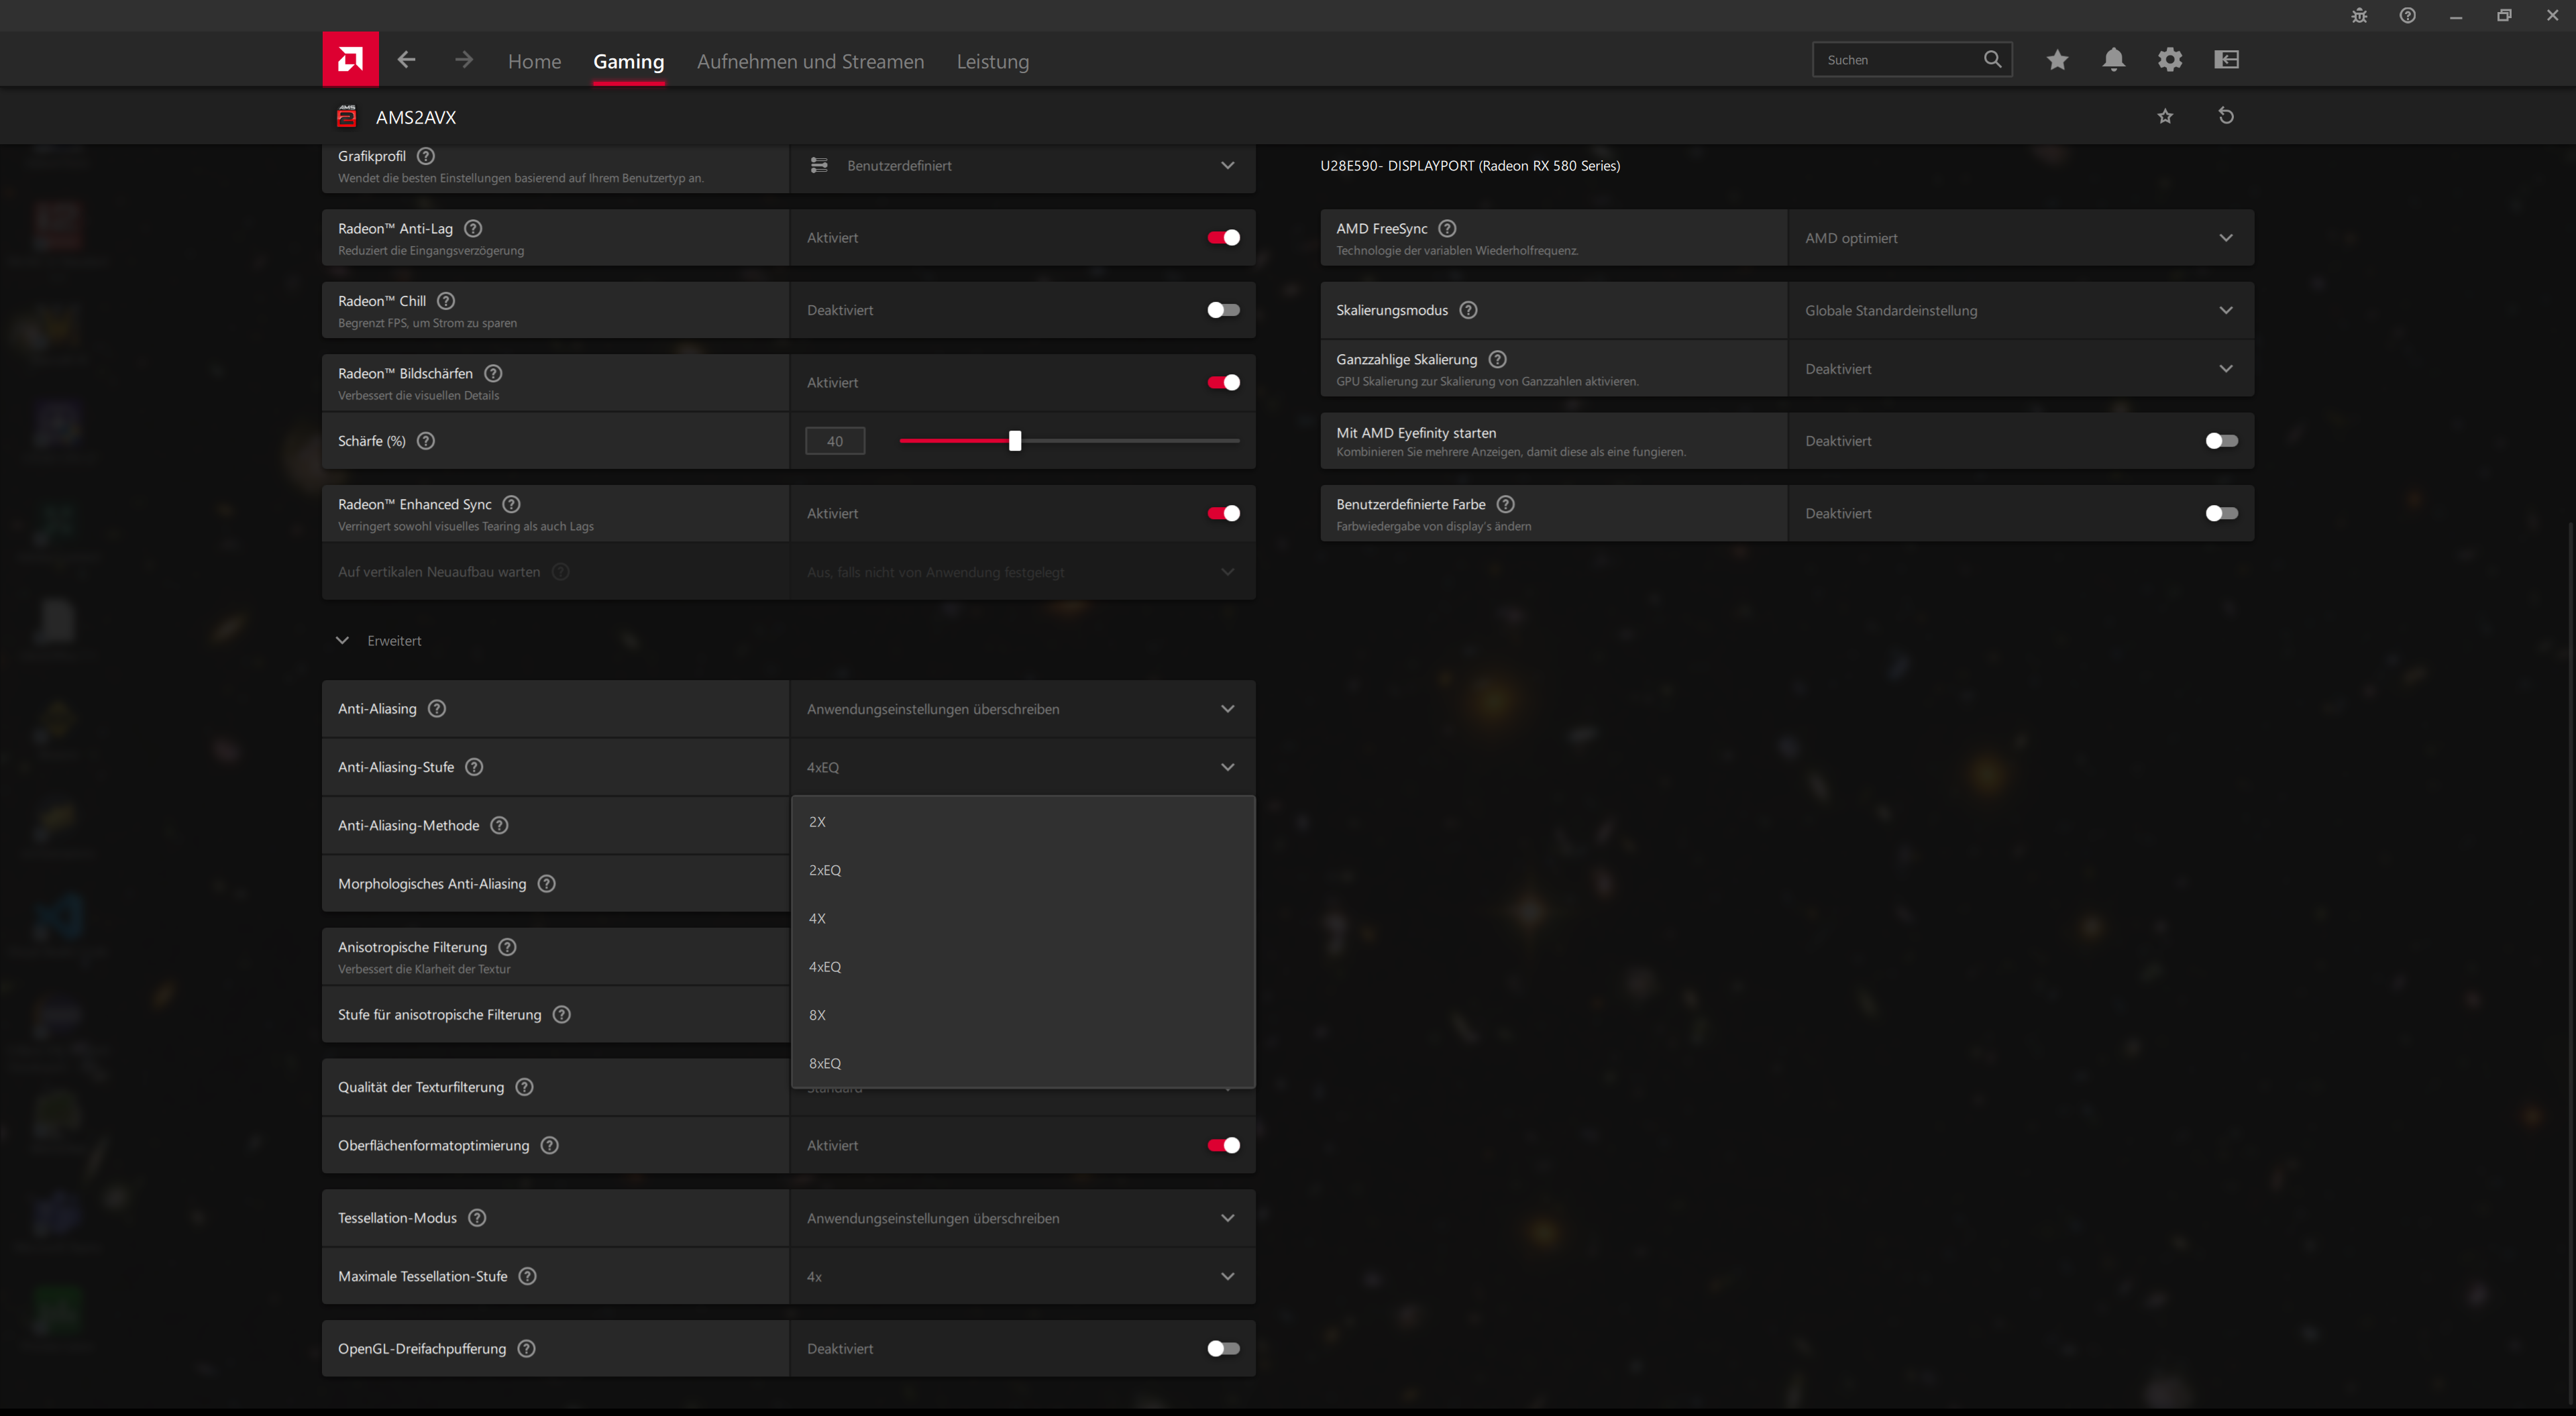
Task: Show help for Radeon Anti-Lag
Action: [473, 228]
